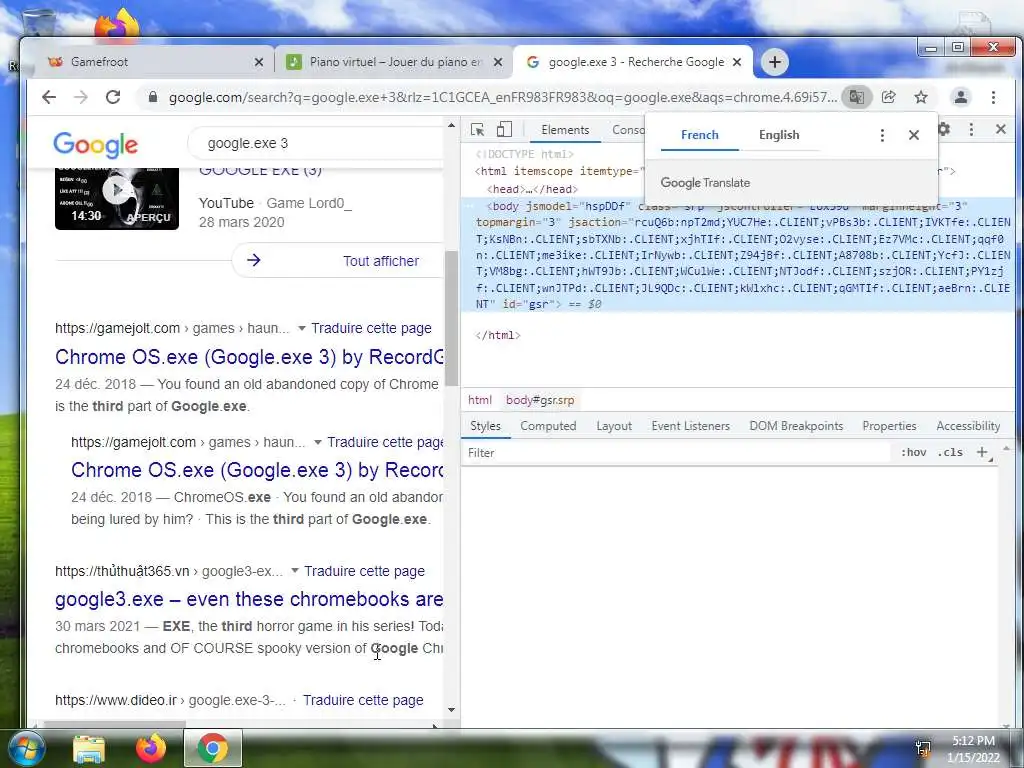1024x768 pixels.
Task: Open the DOM Breakpoints tab
Action: (x=796, y=426)
